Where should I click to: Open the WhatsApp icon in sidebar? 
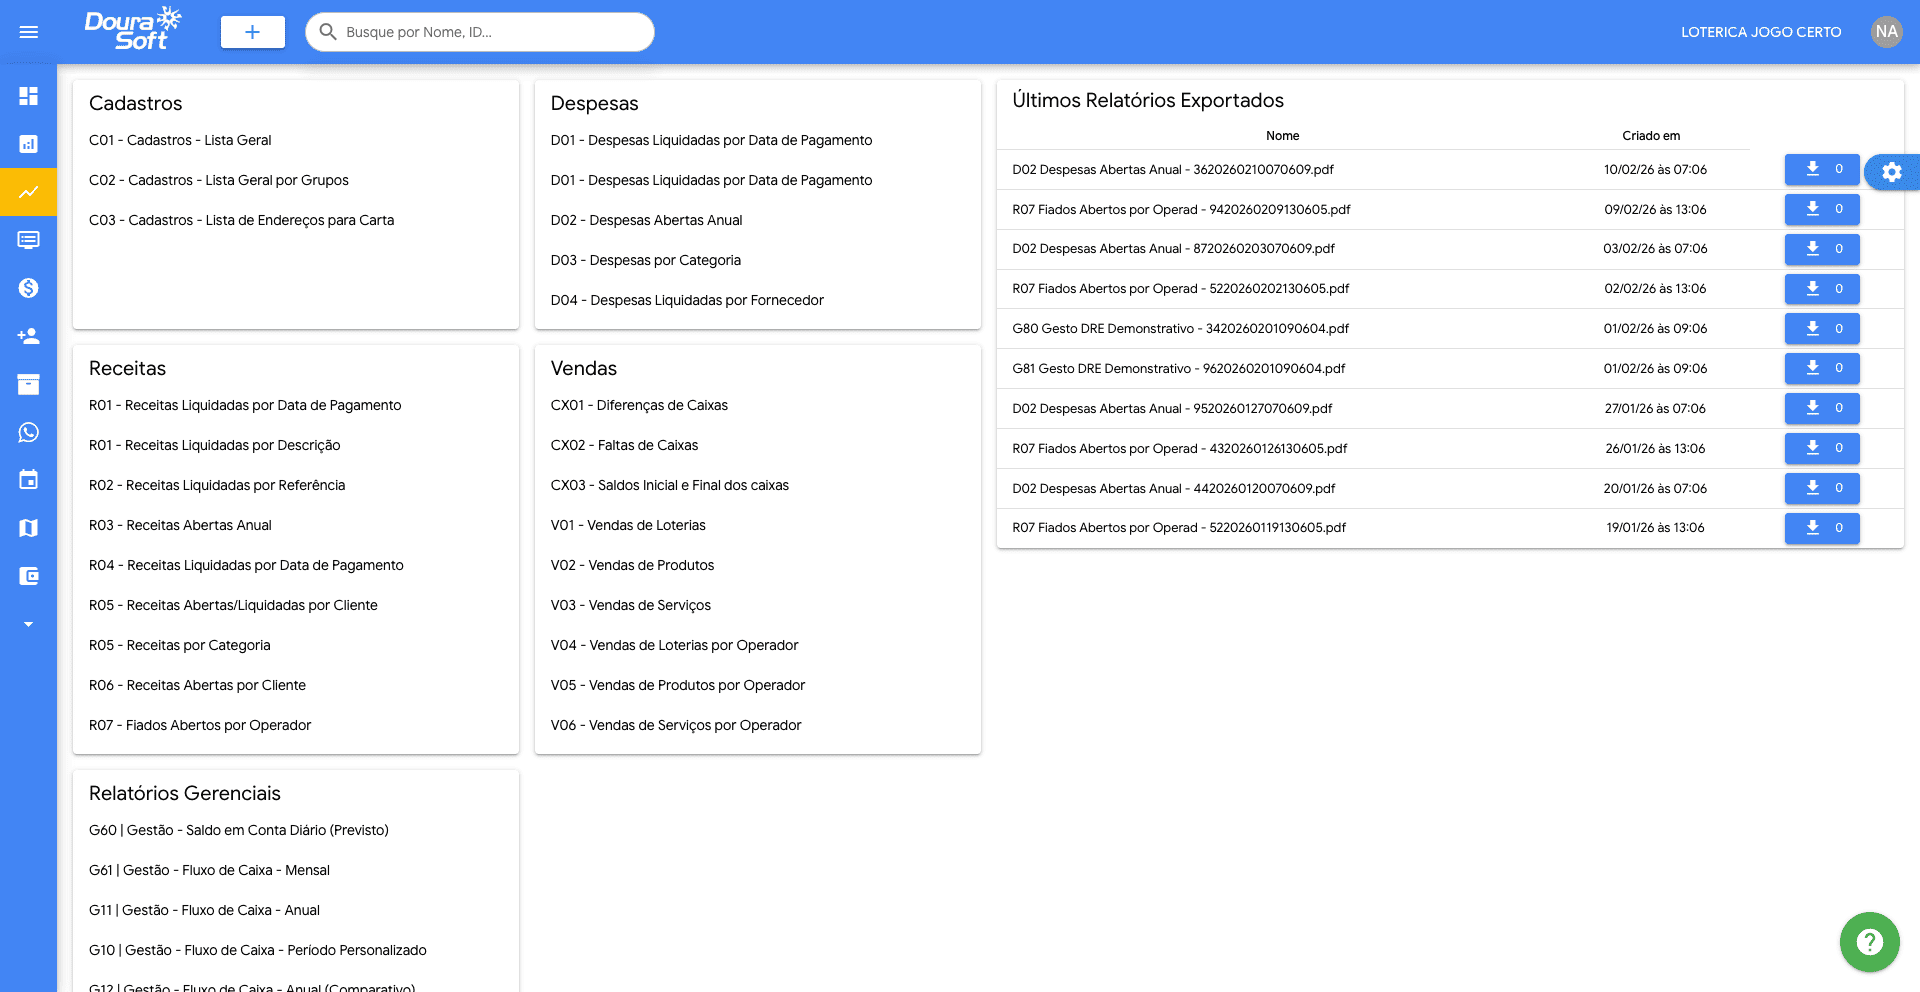point(28,433)
